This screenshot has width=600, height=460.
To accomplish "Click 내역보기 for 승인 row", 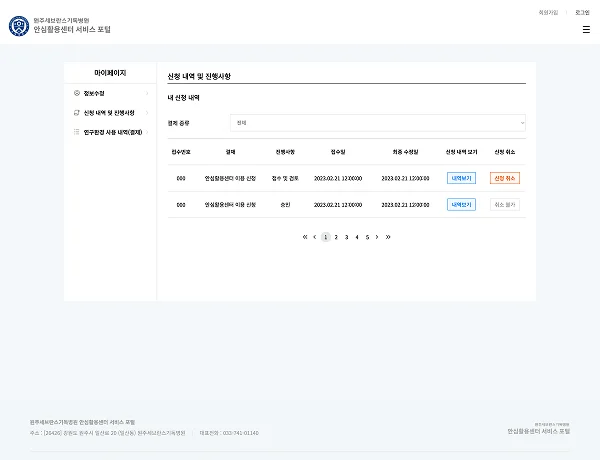I will pos(461,204).
